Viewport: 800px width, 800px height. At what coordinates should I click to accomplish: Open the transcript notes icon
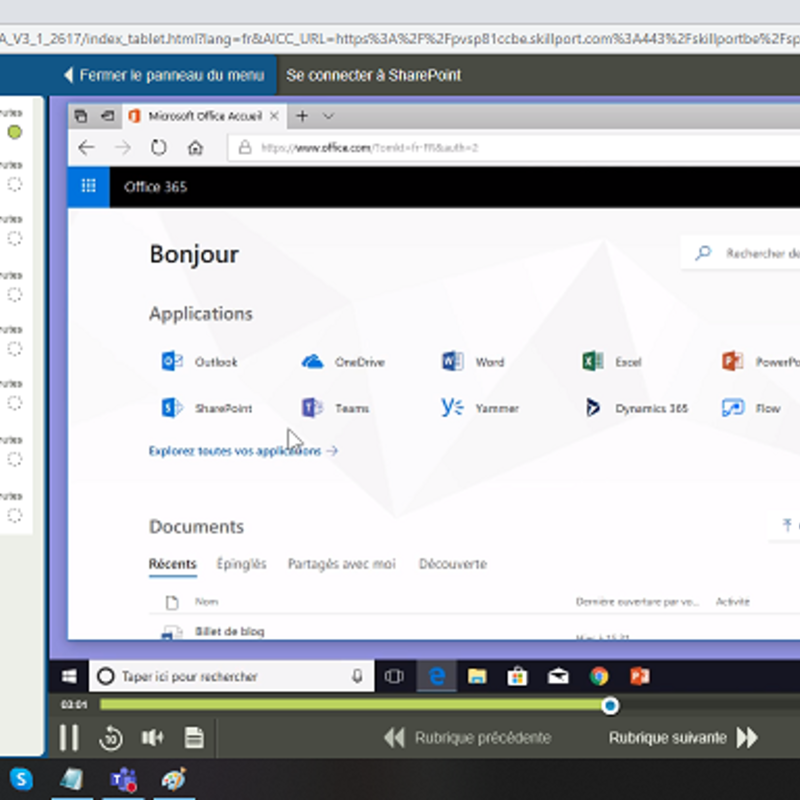coord(194,738)
